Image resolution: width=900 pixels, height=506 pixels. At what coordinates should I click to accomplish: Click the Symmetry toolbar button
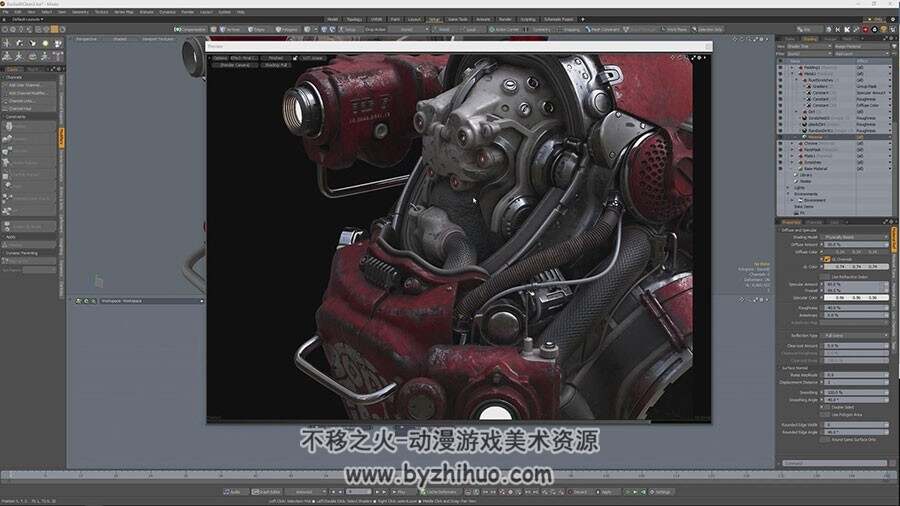pyautogui.click(x=538, y=29)
